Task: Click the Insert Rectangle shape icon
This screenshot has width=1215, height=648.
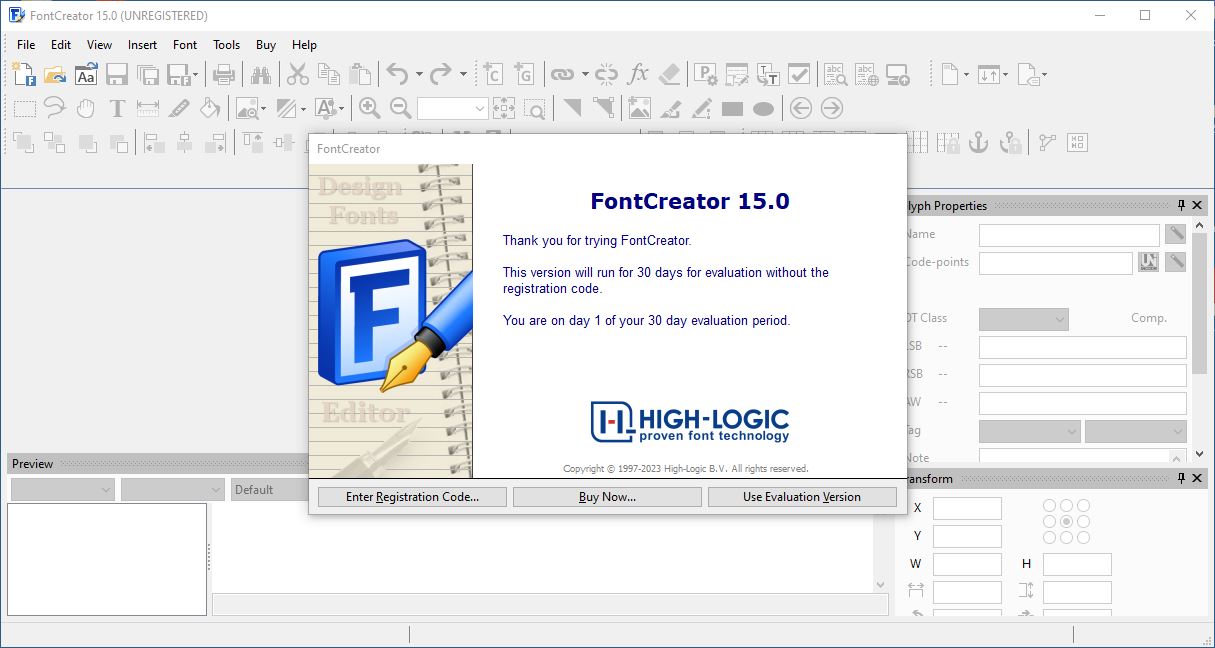Action: pos(732,108)
